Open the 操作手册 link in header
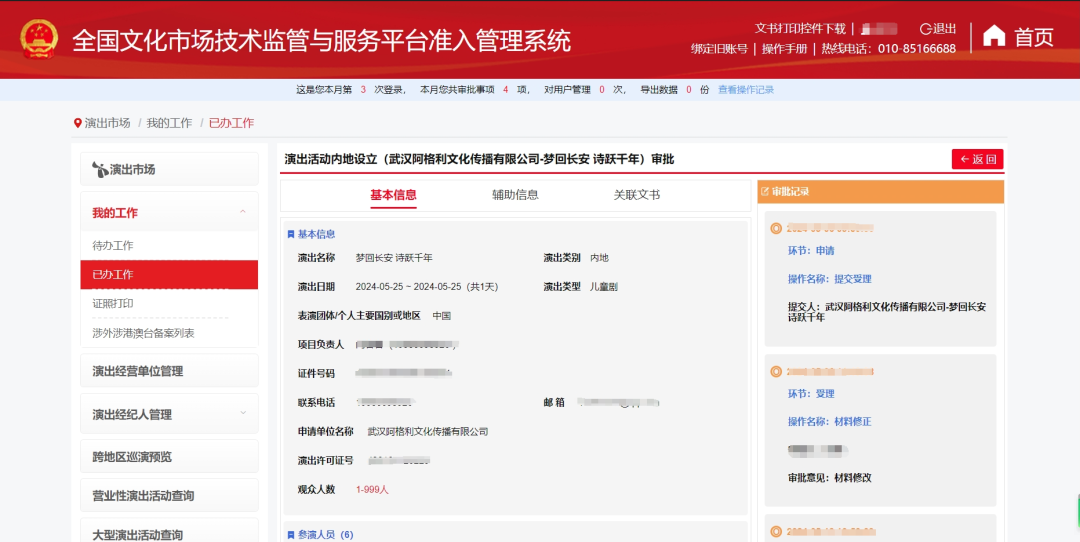 tap(784, 49)
